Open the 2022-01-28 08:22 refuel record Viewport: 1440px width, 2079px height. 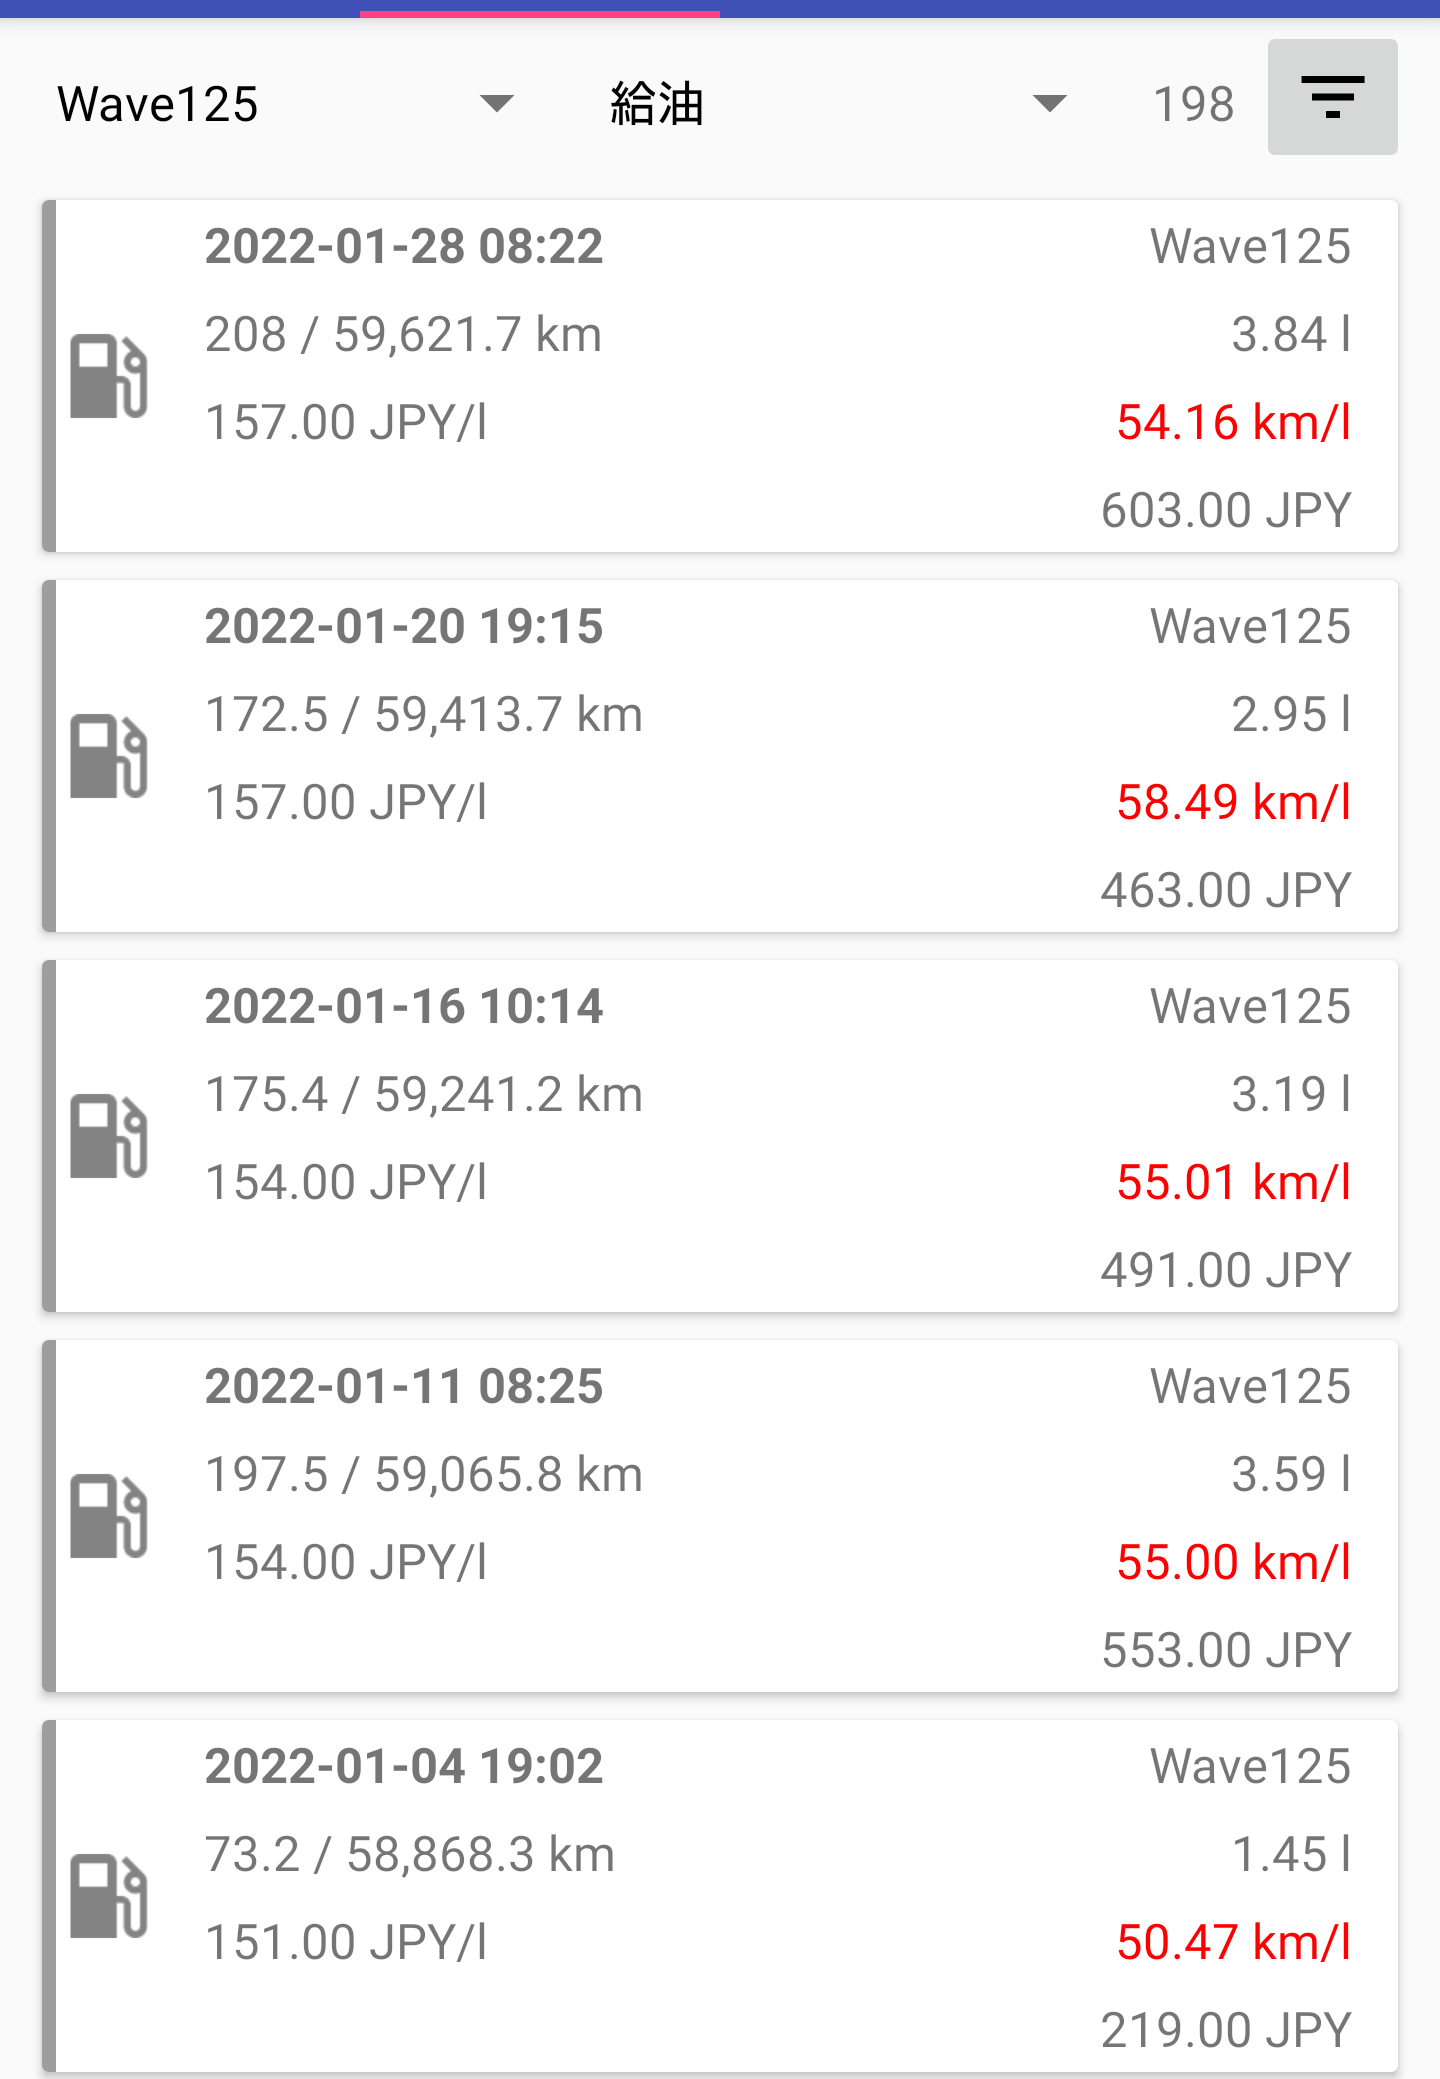pos(720,376)
